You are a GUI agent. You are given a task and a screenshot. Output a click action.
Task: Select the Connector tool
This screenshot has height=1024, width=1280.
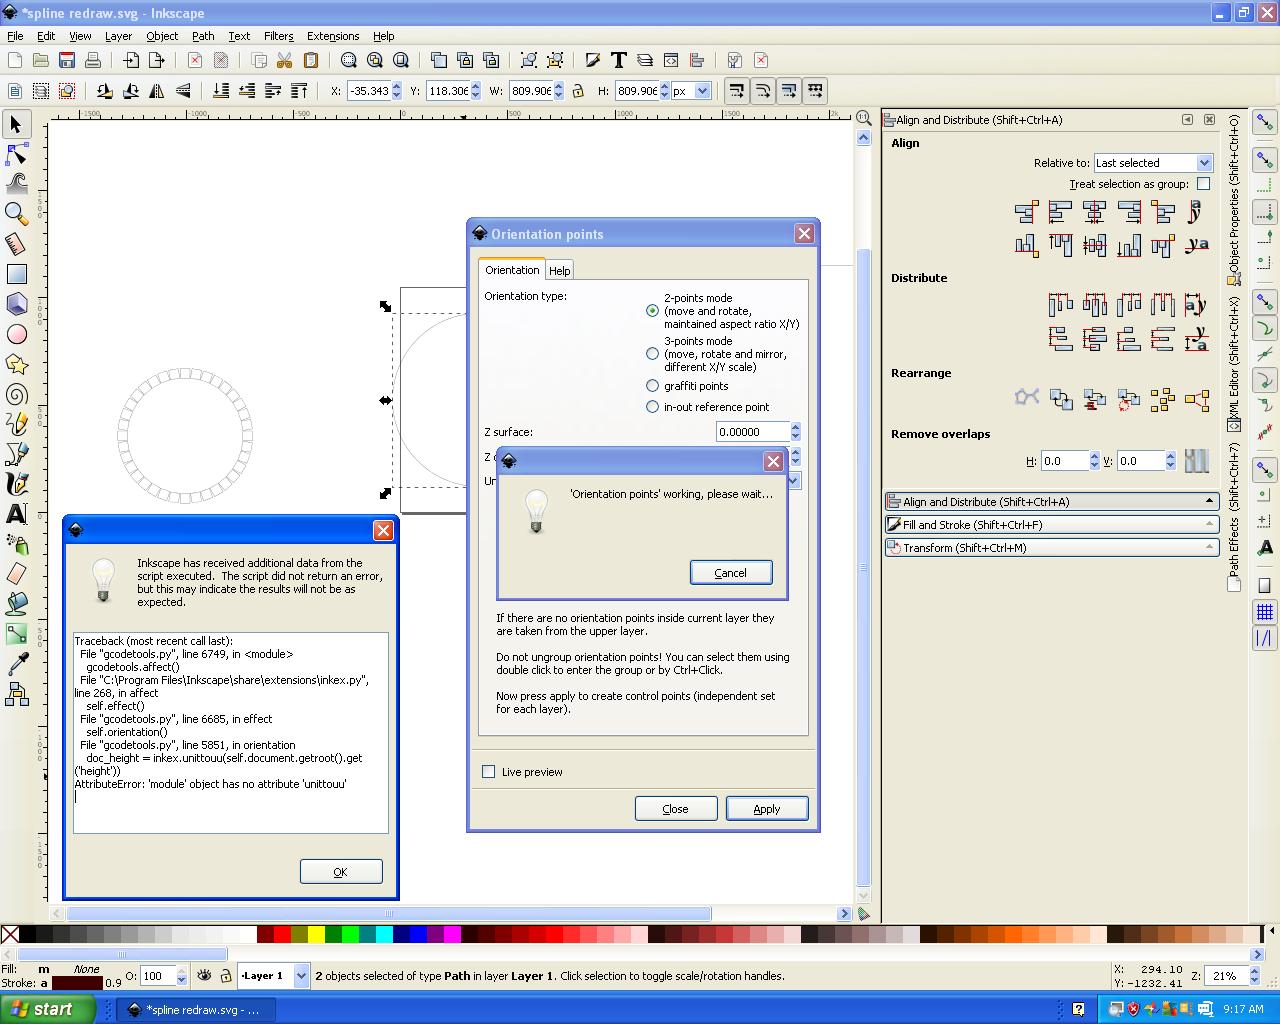(16, 694)
